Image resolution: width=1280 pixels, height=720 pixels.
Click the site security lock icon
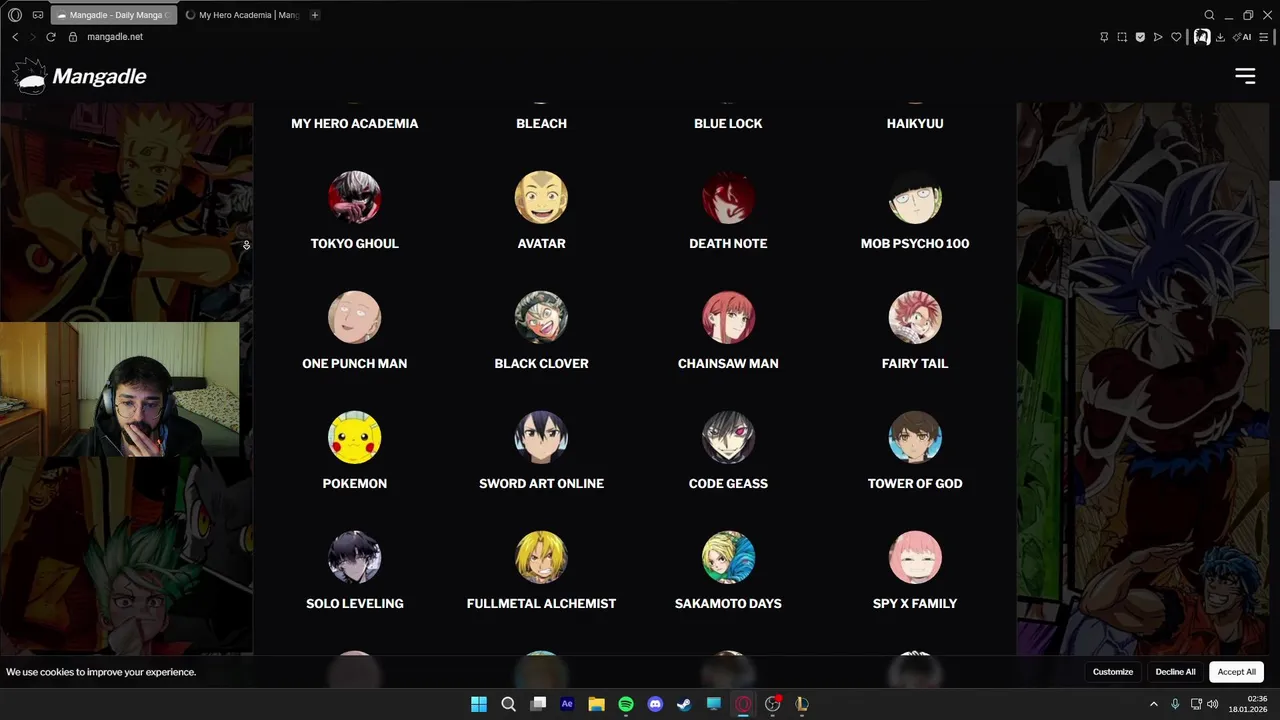(73, 37)
